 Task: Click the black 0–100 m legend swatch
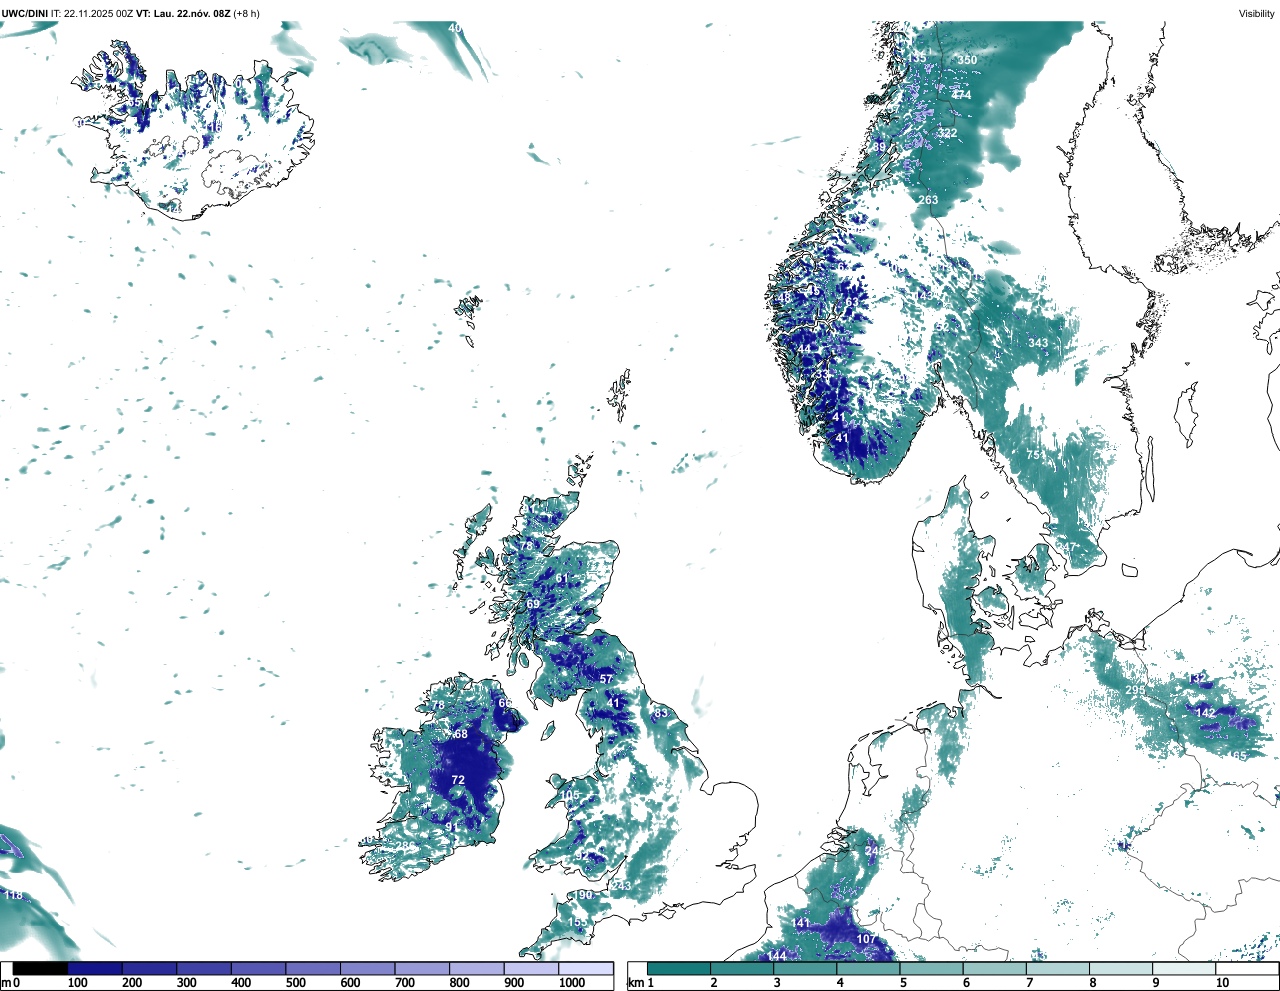click(x=41, y=968)
